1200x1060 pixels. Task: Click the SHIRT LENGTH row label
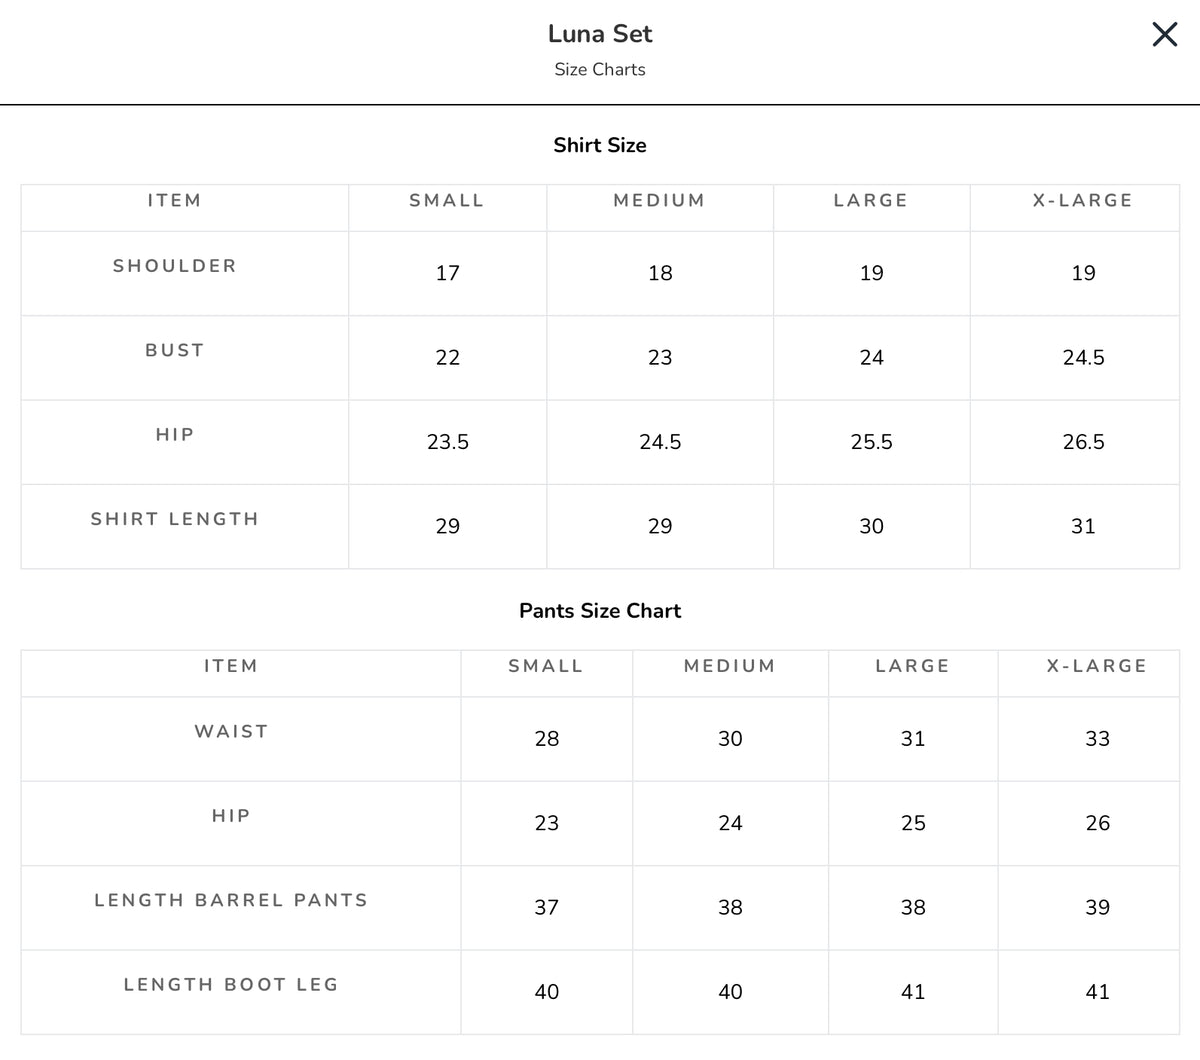(175, 519)
